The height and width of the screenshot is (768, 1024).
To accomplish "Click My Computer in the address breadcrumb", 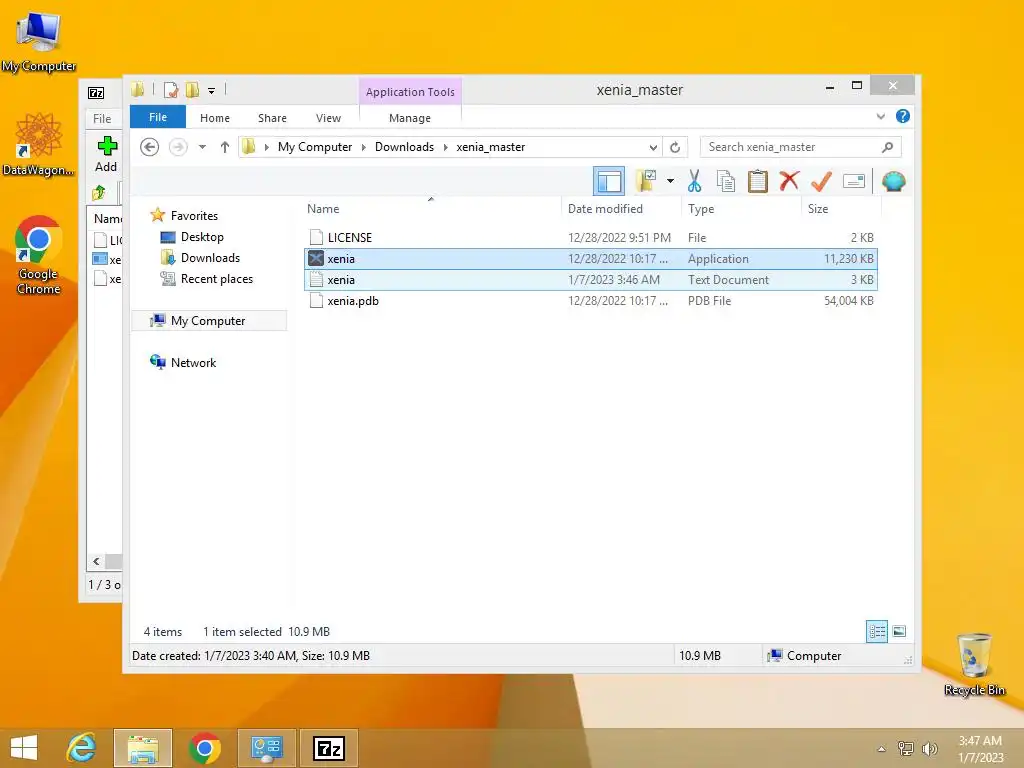I will click(x=315, y=147).
